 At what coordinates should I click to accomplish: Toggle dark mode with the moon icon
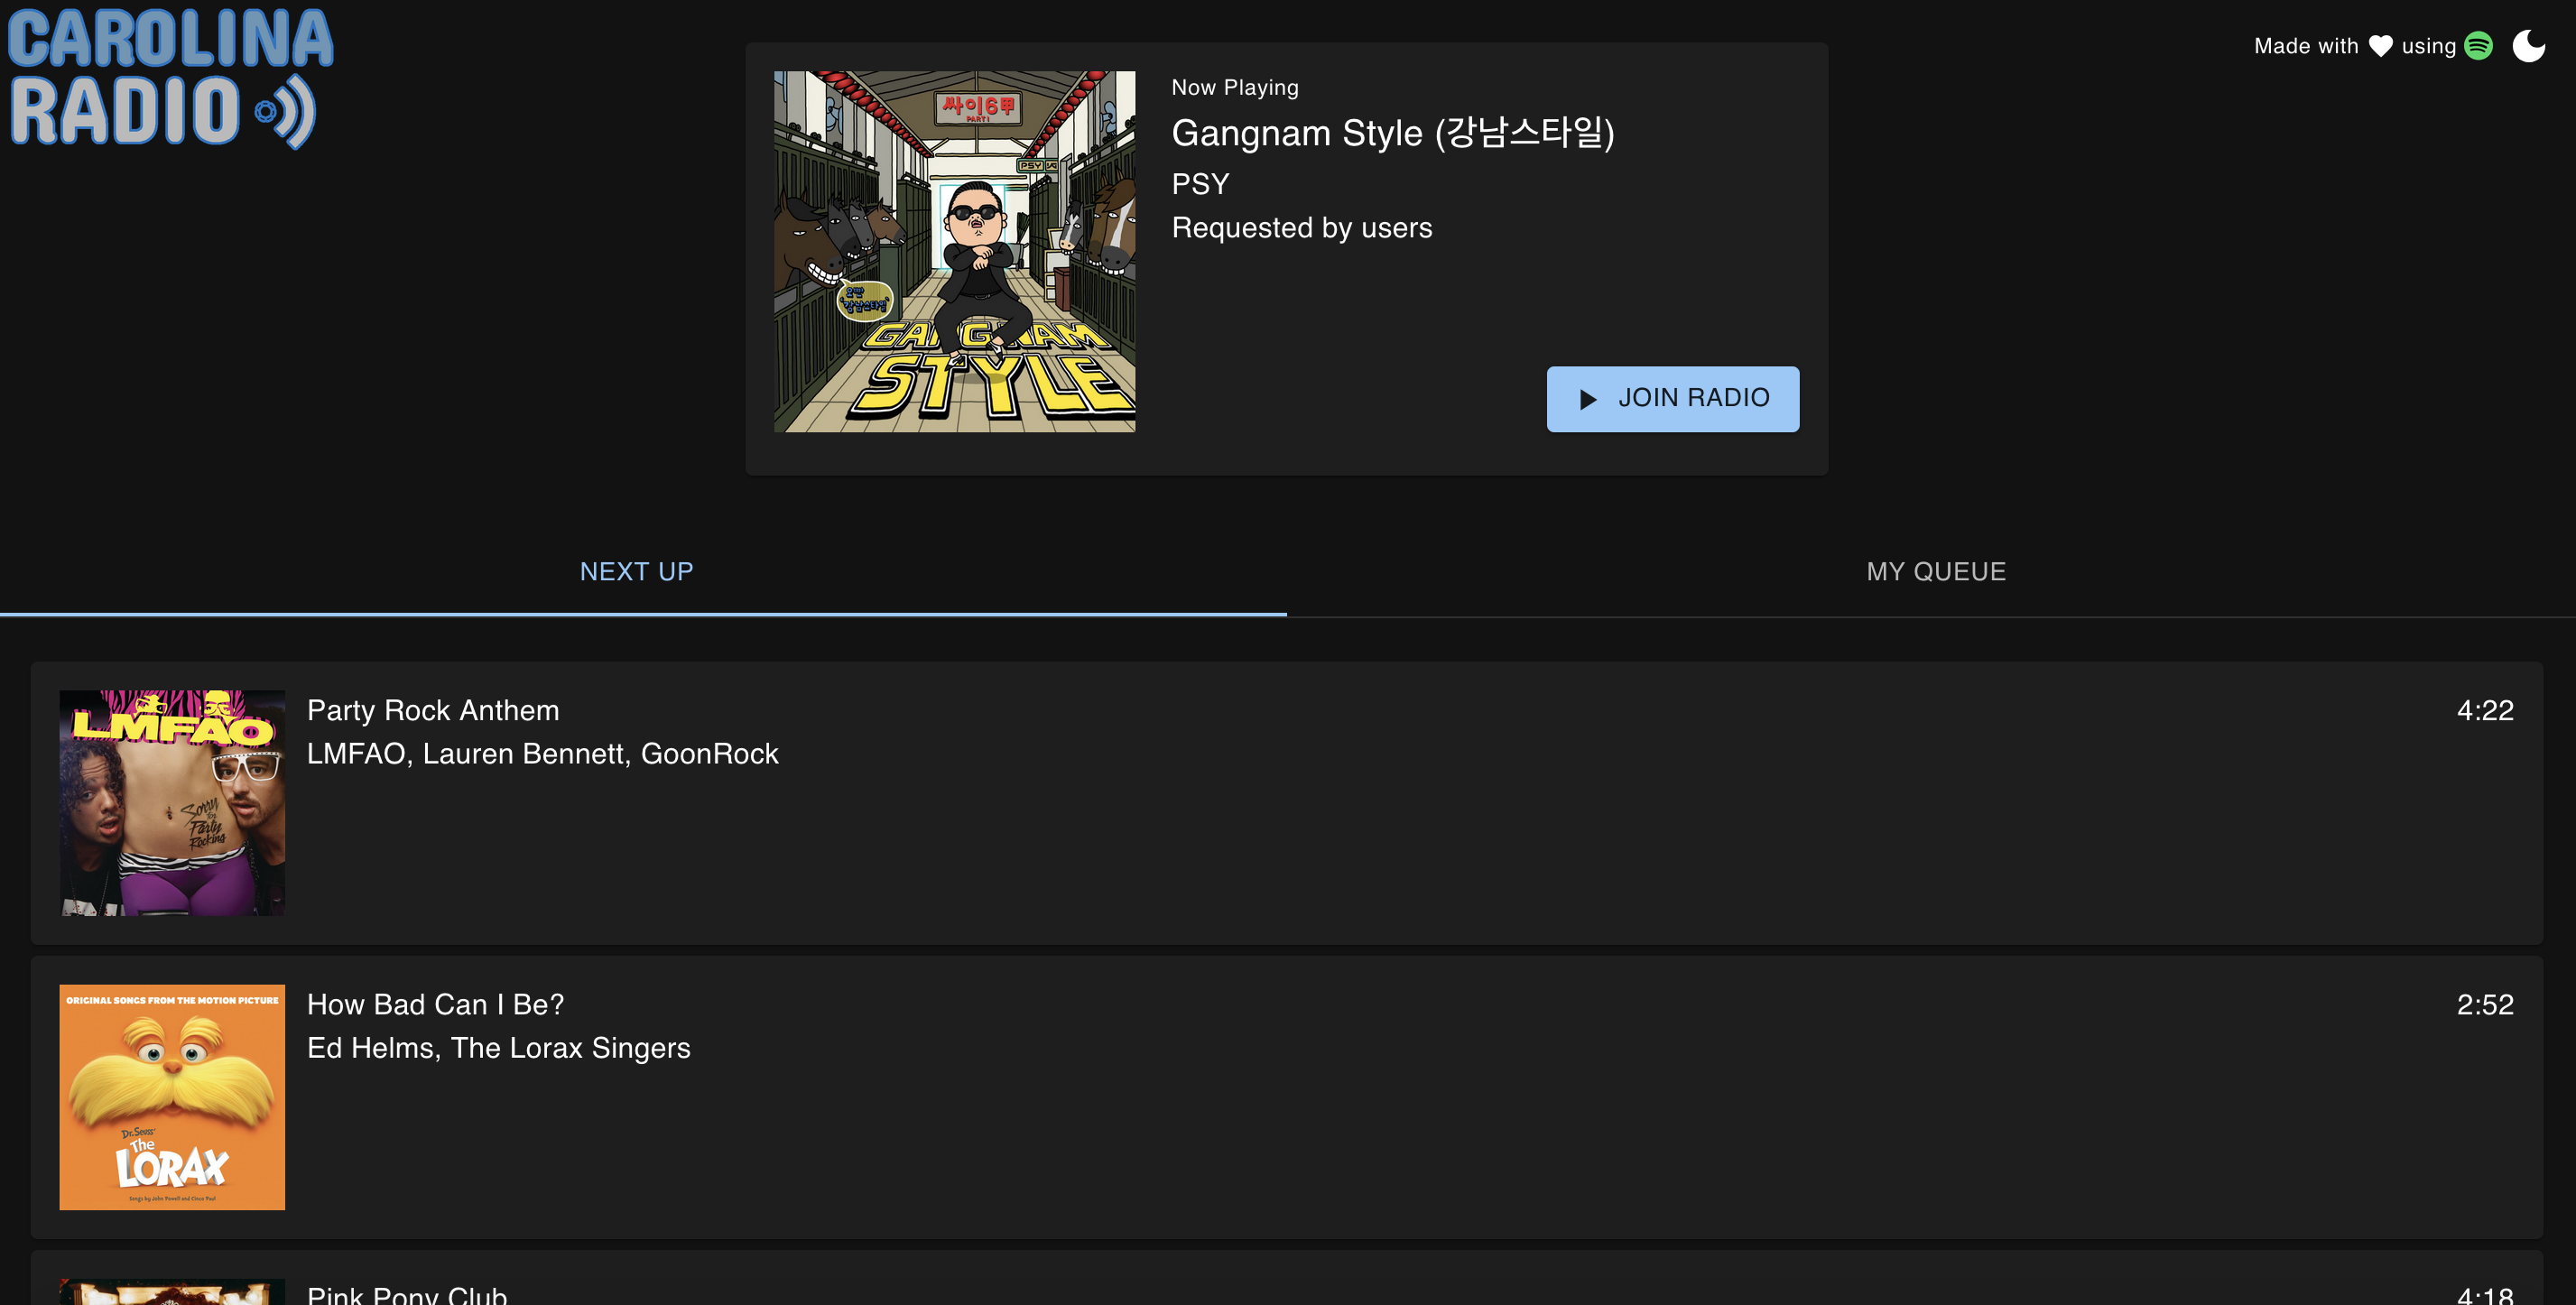2528,46
